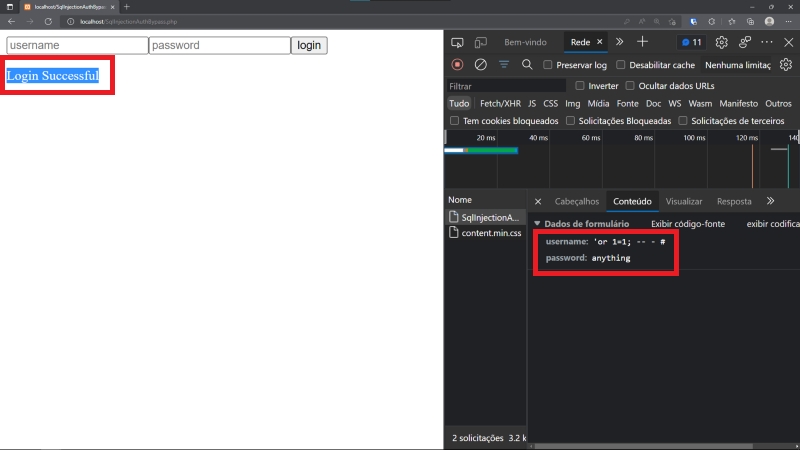The image size is (800, 450).
Task: Toggle device emulation icon in DevTools
Action: (481, 42)
